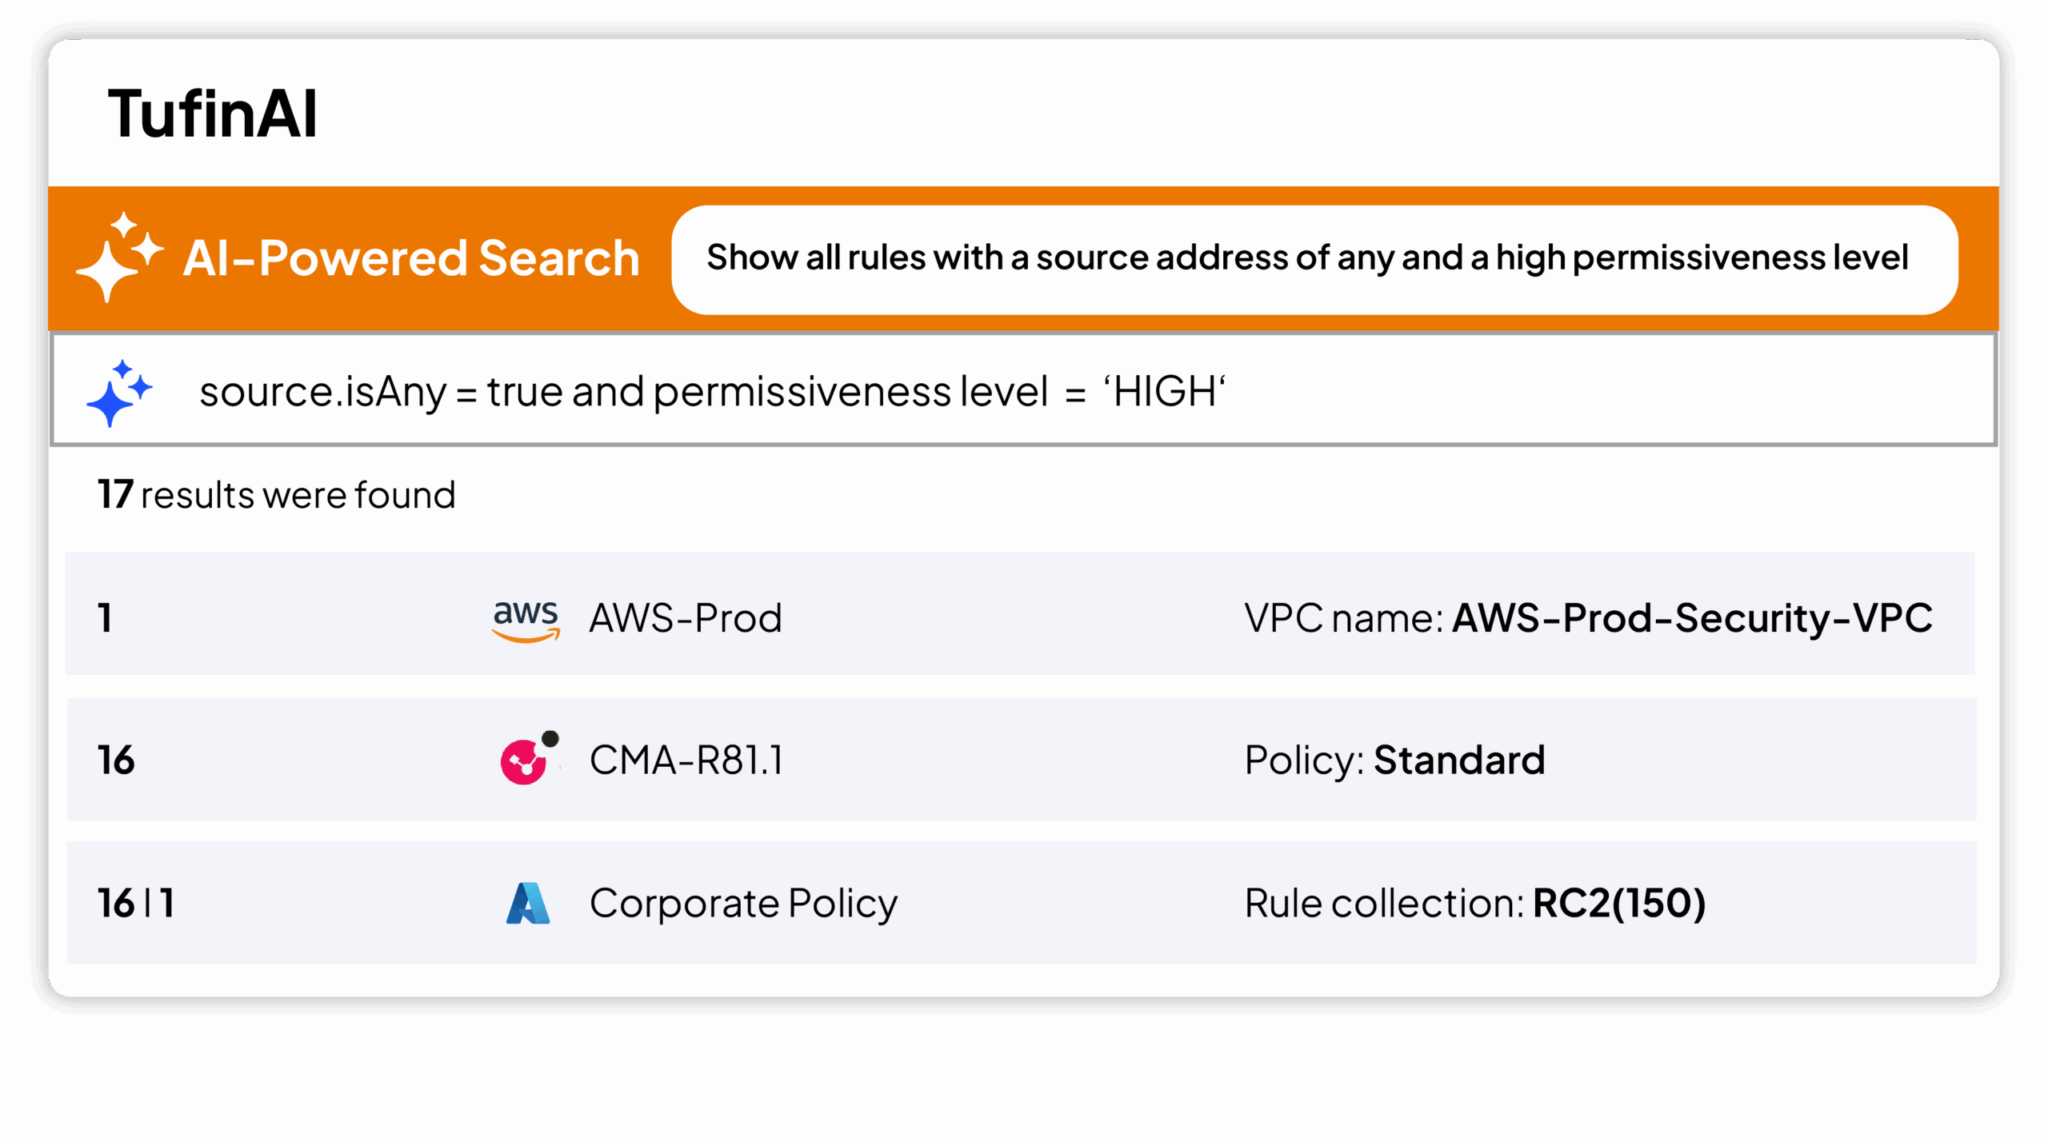Click the TufinAI title
The height and width of the screenshot is (1138, 2048).
pyautogui.click(x=213, y=114)
